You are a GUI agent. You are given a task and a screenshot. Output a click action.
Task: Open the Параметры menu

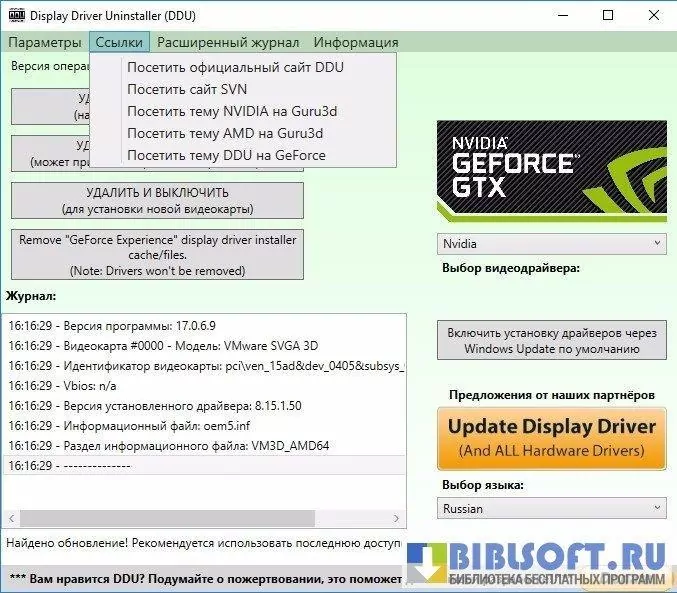[44, 42]
